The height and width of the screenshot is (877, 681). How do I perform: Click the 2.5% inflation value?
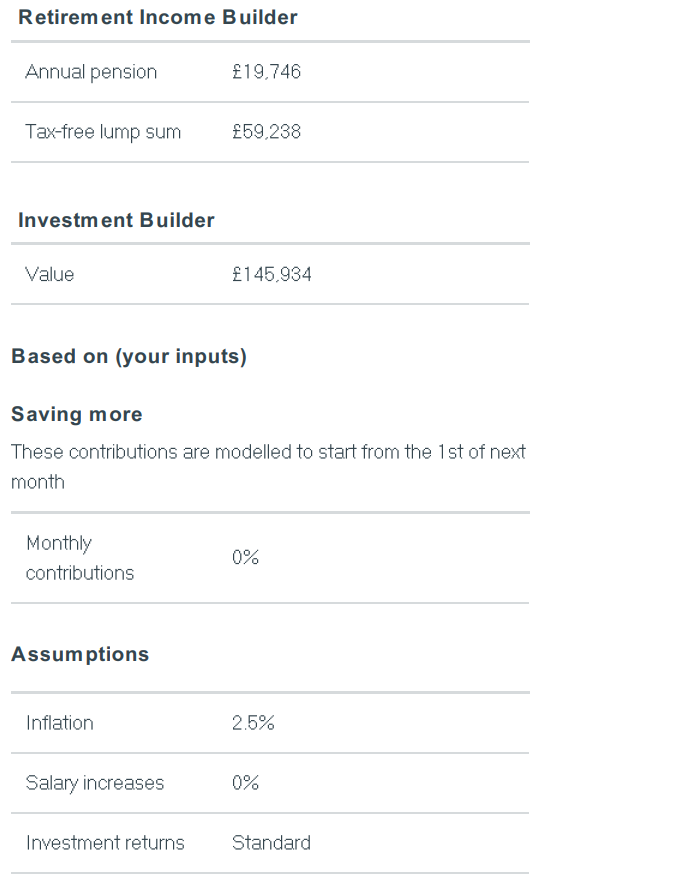[x=253, y=723]
